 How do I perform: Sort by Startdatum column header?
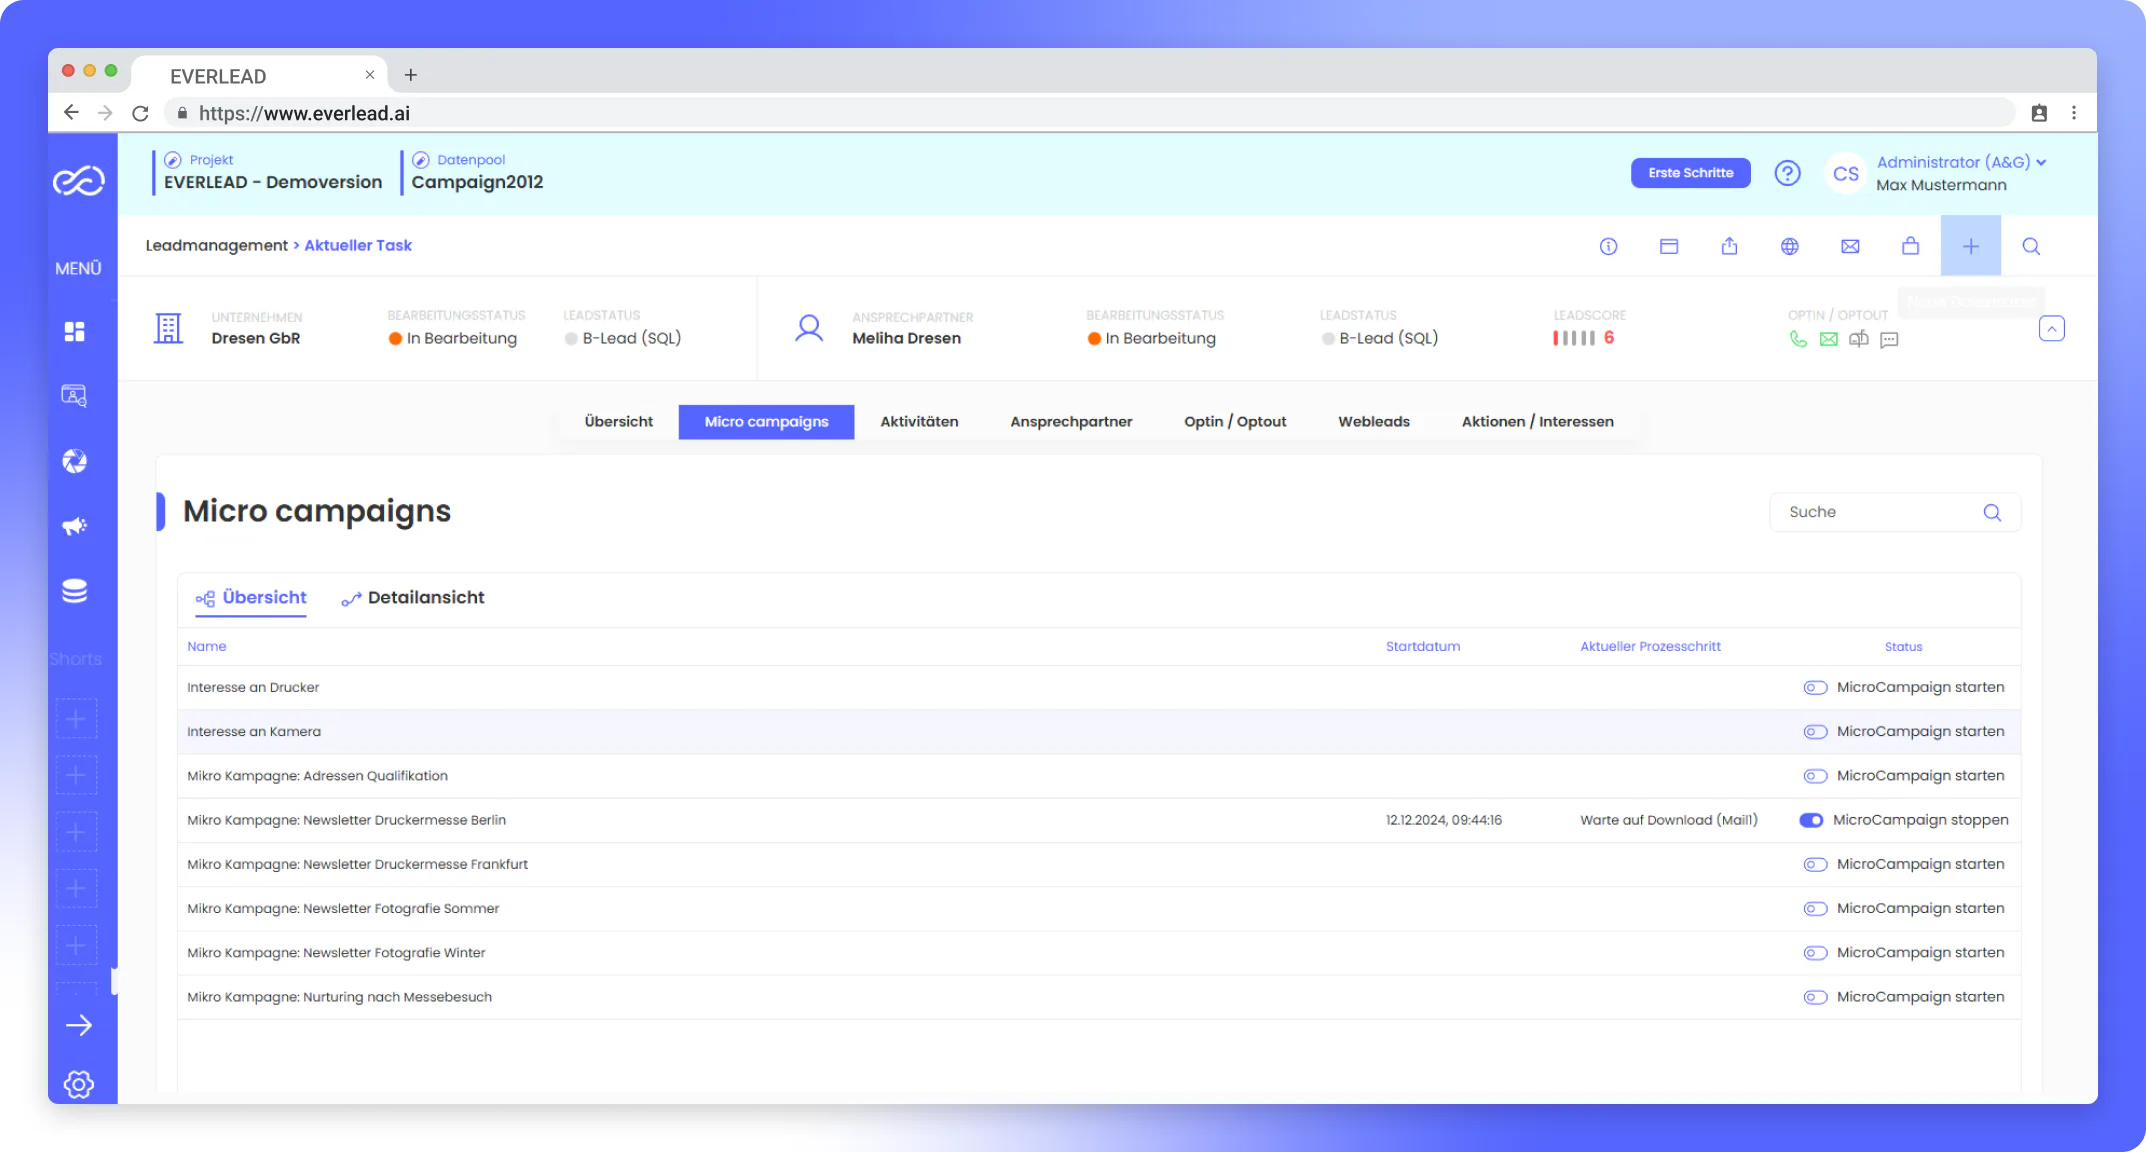pyautogui.click(x=1423, y=647)
